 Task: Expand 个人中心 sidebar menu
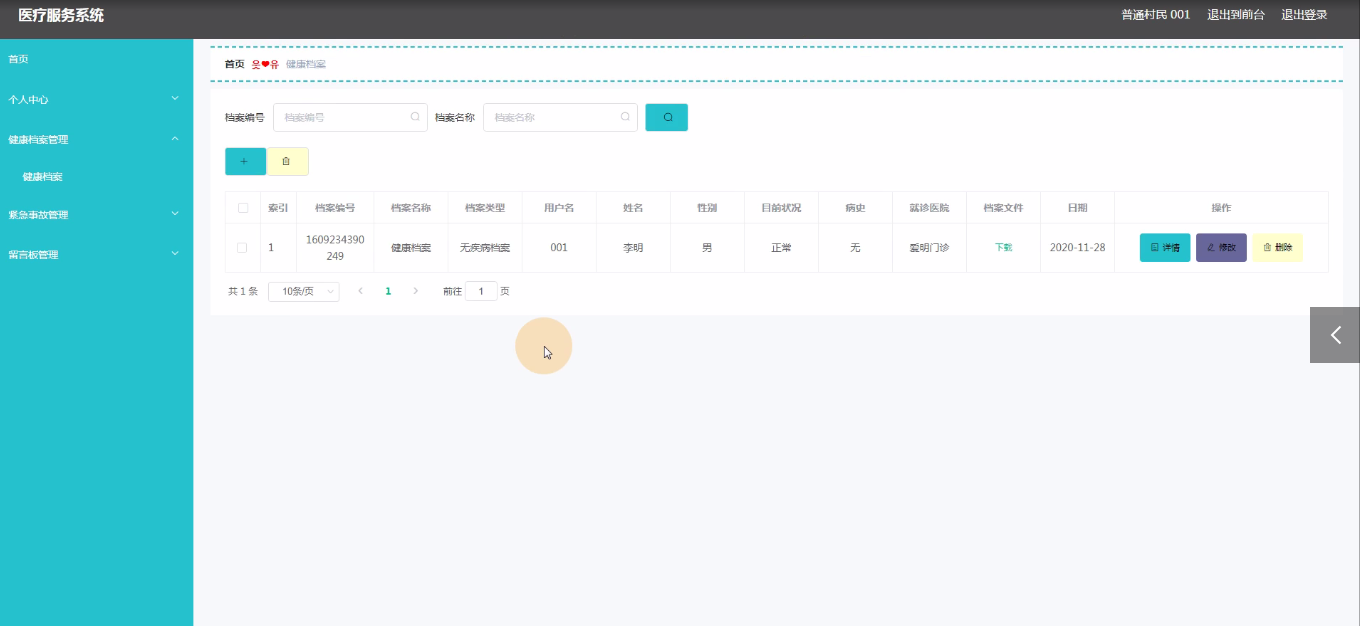(x=96, y=99)
